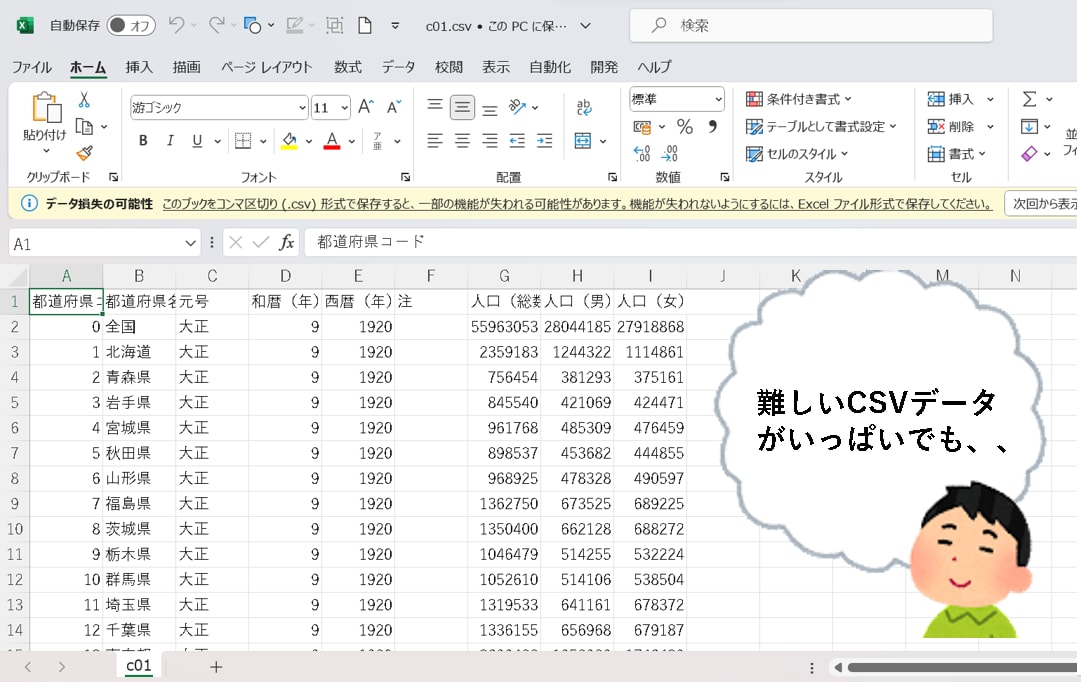This screenshot has height=682, width=1081.
Task: Open the quick access toolbar customize arrow
Action: (x=395, y=26)
